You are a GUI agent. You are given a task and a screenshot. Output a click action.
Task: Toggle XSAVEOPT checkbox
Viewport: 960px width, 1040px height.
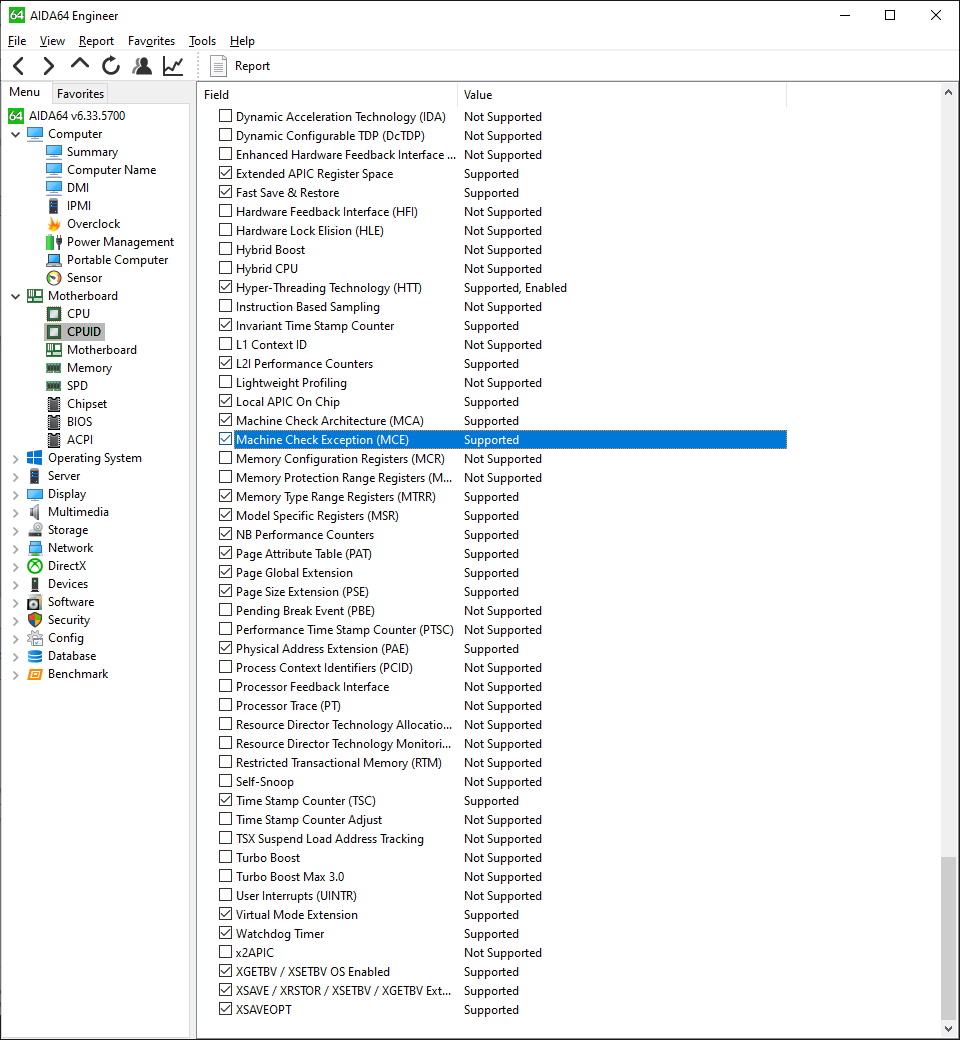226,1009
